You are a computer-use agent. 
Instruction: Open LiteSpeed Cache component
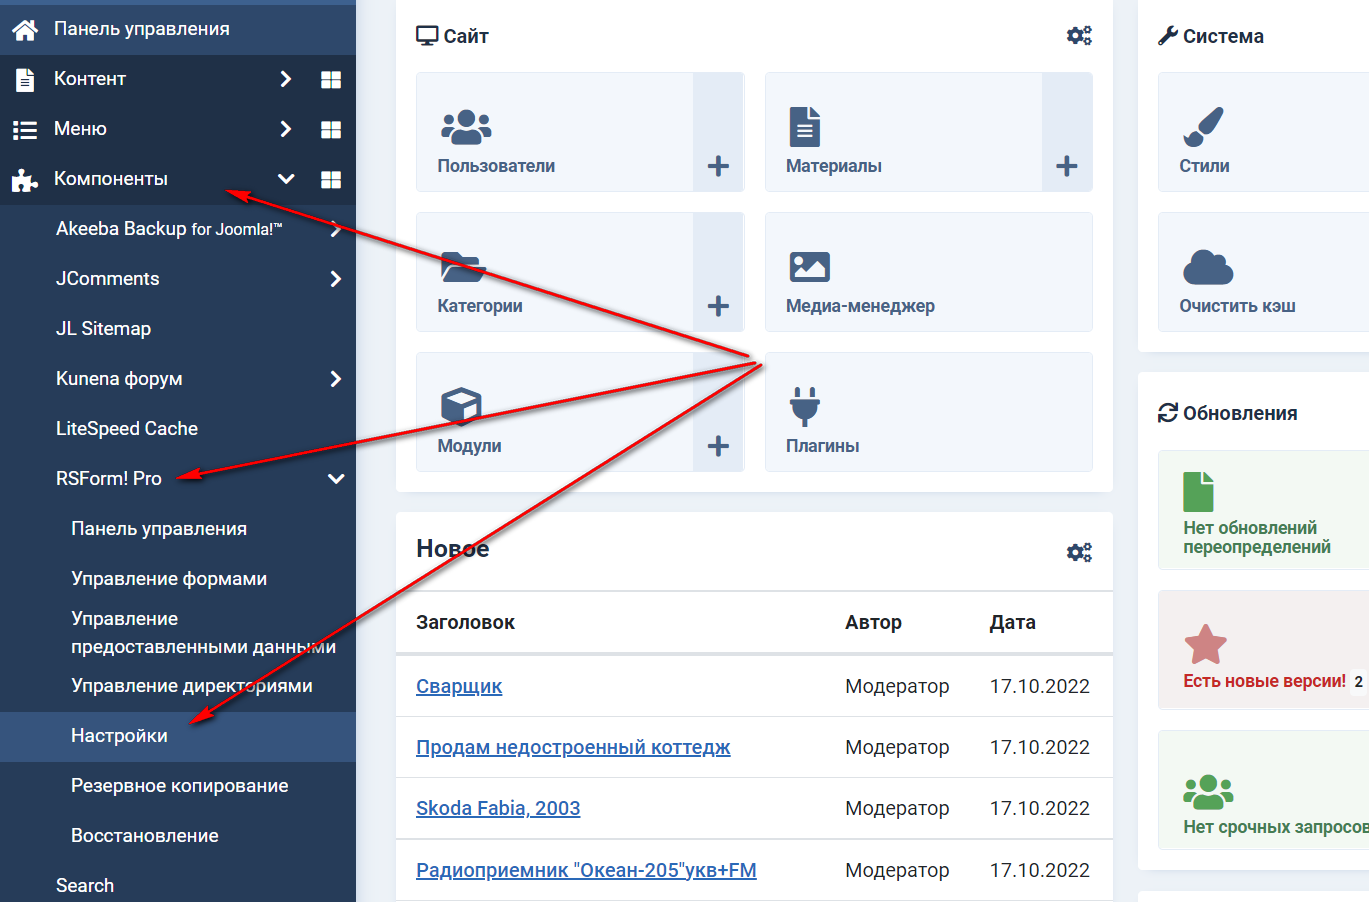(127, 429)
